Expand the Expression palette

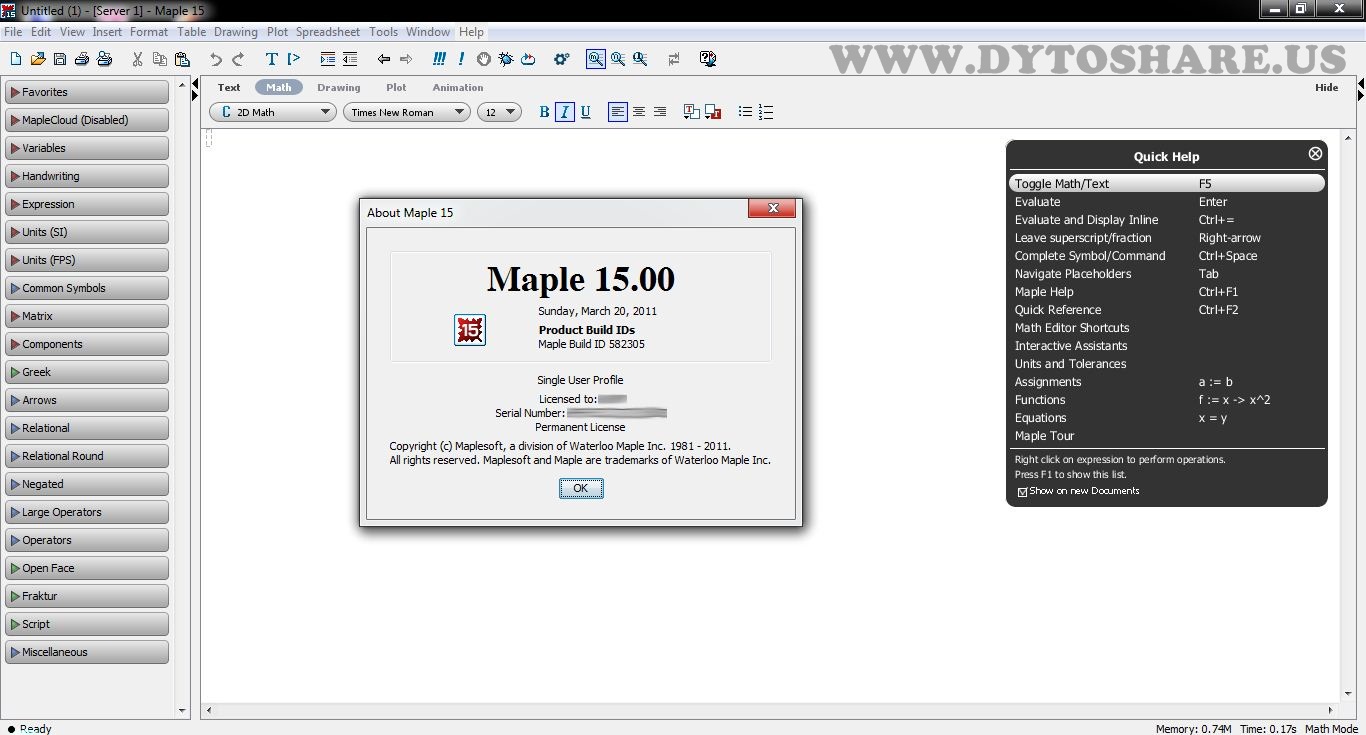(x=87, y=204)
